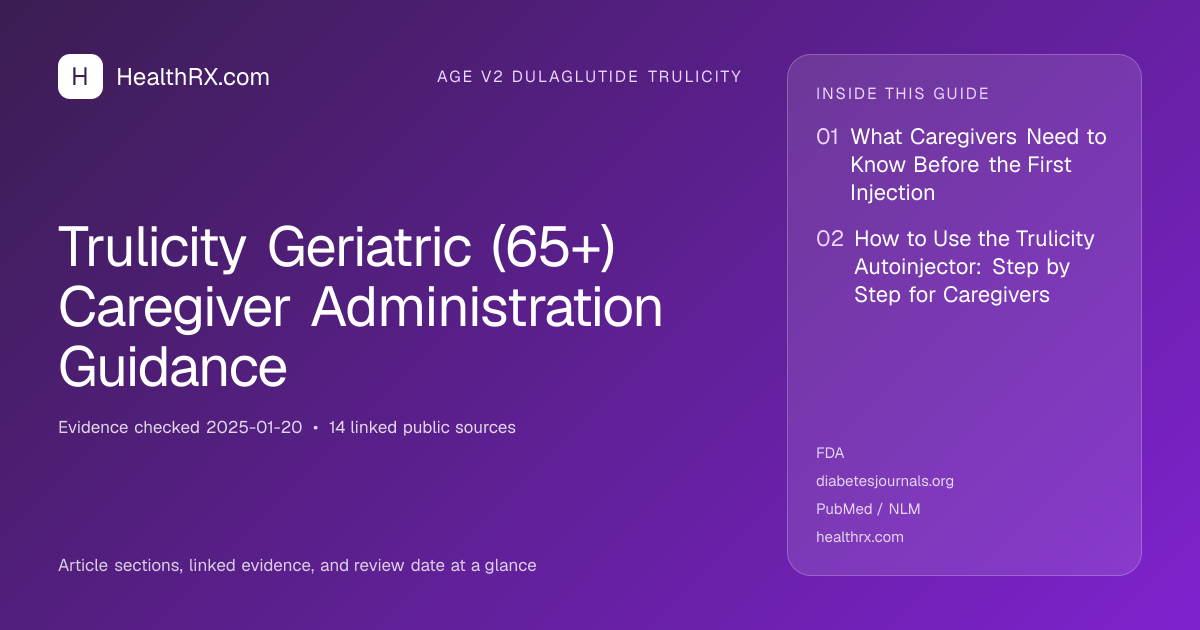Click 'Evidence checked 2025-01-20' text
This screenshot has width=1200, height=630.
click(180, 427)
